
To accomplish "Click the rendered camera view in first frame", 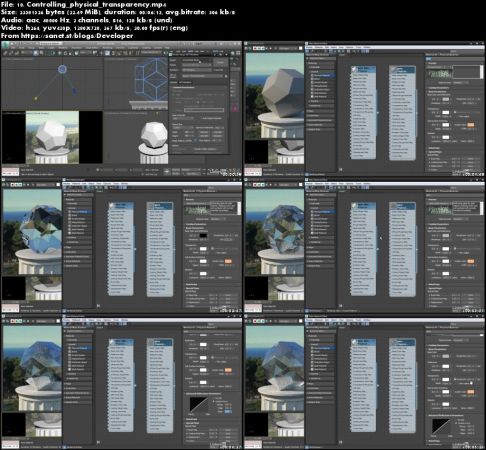I will 52,137.
